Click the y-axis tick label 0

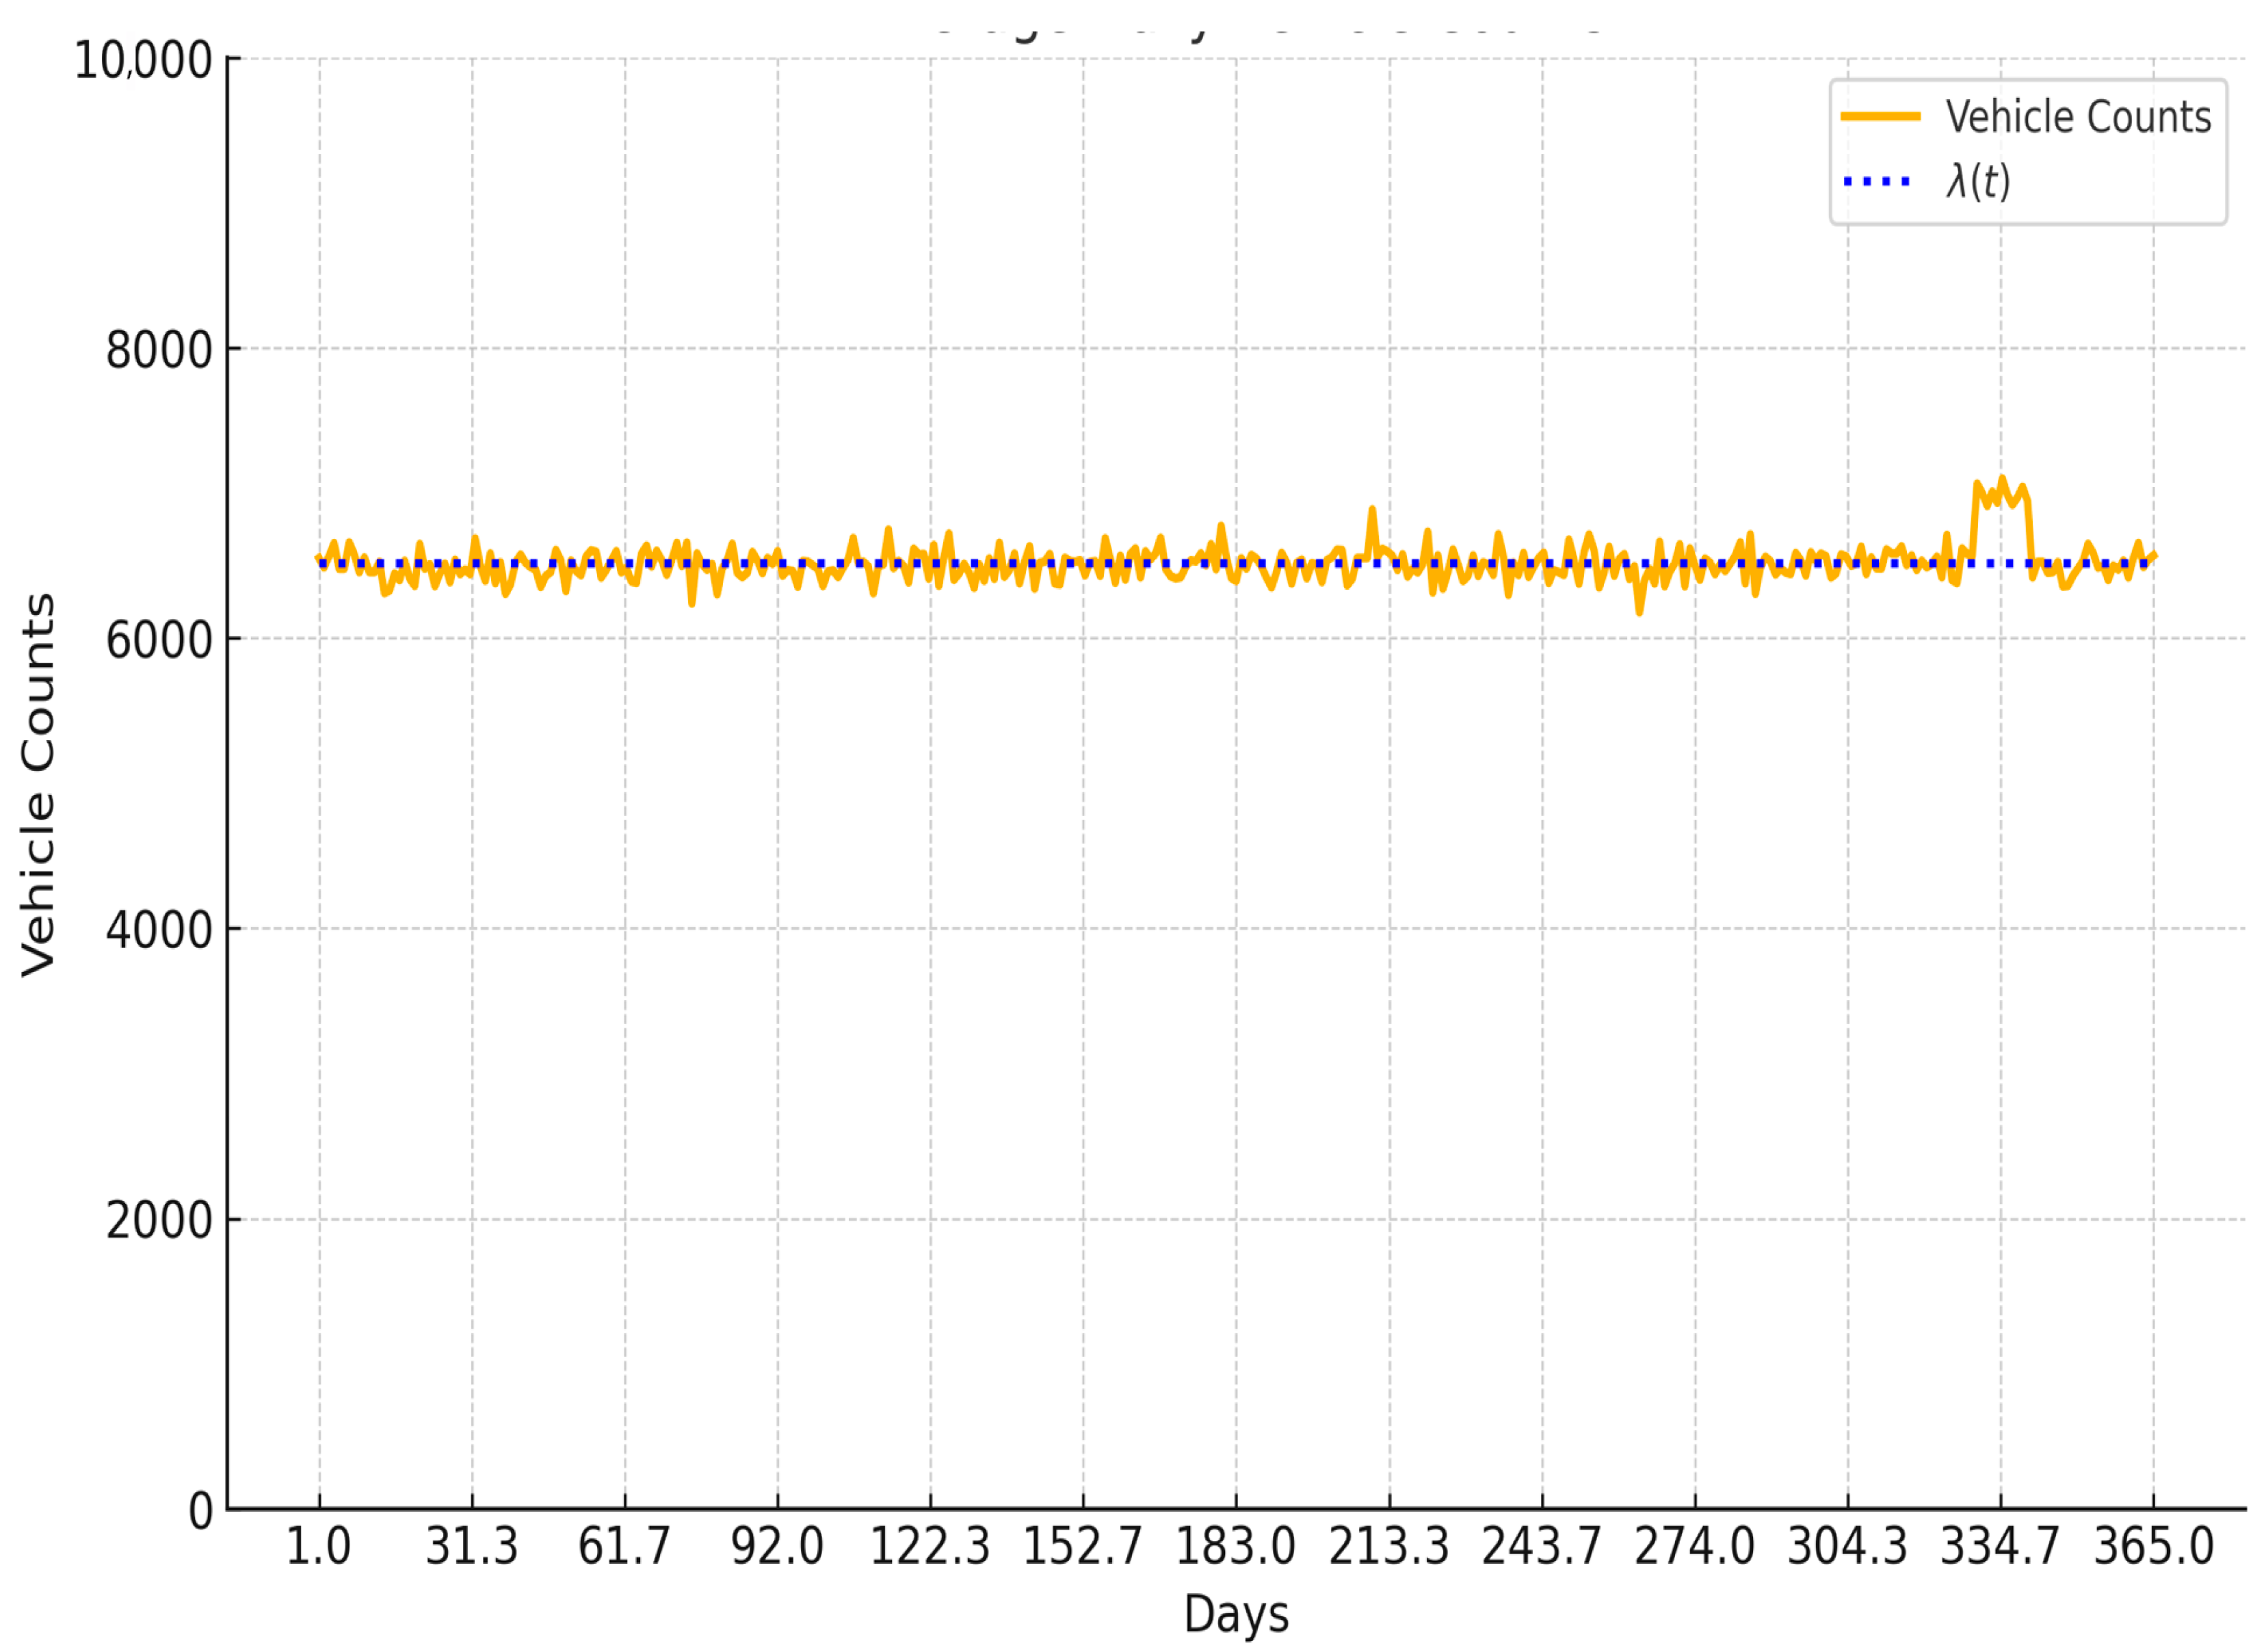(x=200, y=1510)
